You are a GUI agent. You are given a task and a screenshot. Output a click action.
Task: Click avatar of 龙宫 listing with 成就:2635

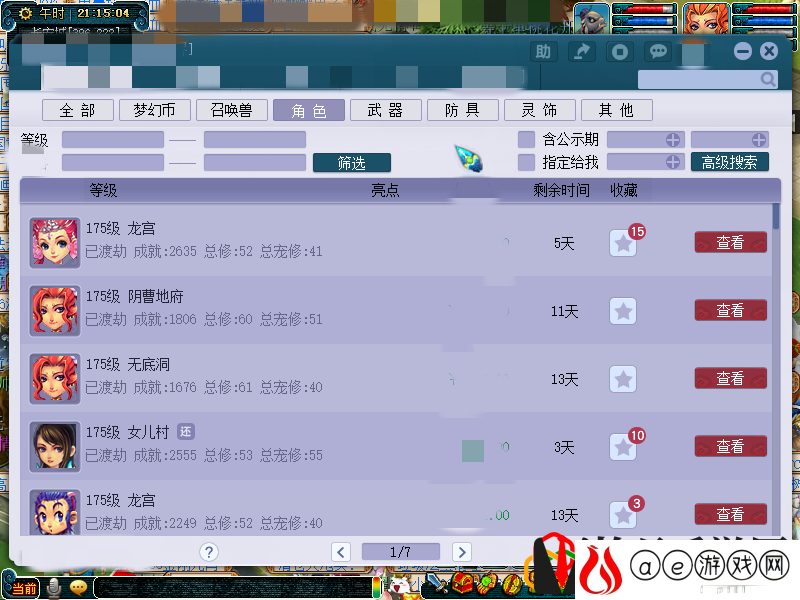pos(55,243)
